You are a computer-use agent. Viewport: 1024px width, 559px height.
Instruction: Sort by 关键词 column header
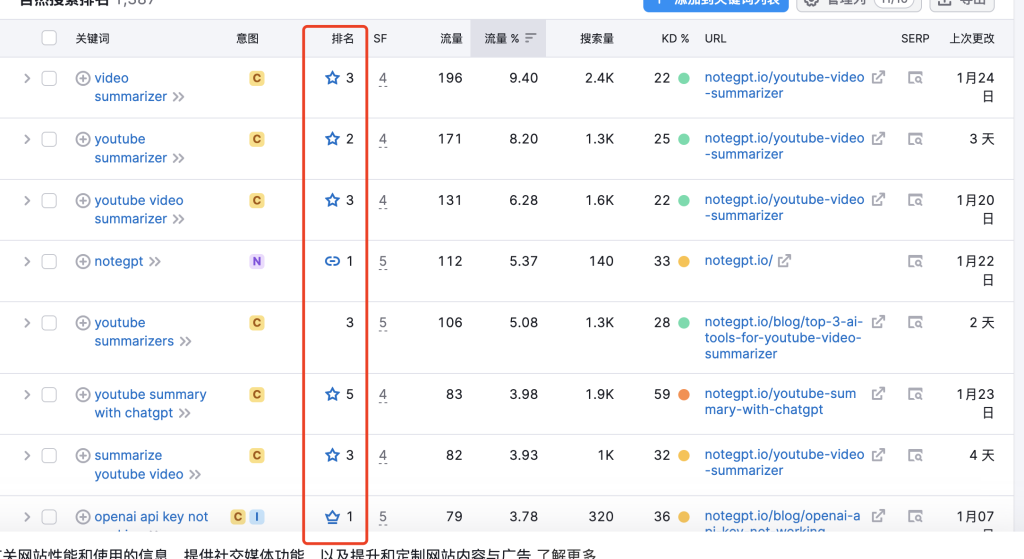pyautogui.click(x=92, y=39)
